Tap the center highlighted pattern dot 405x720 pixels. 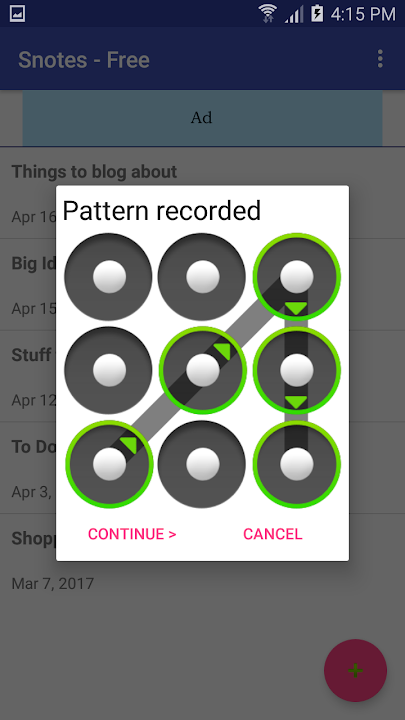click(202, 370)
